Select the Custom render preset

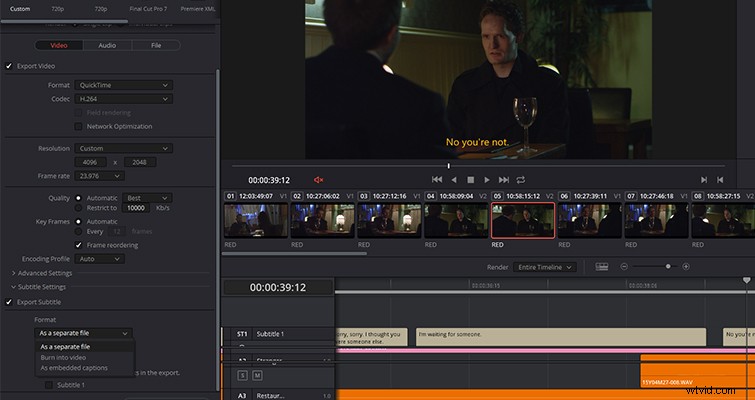[x=20, y=9]
